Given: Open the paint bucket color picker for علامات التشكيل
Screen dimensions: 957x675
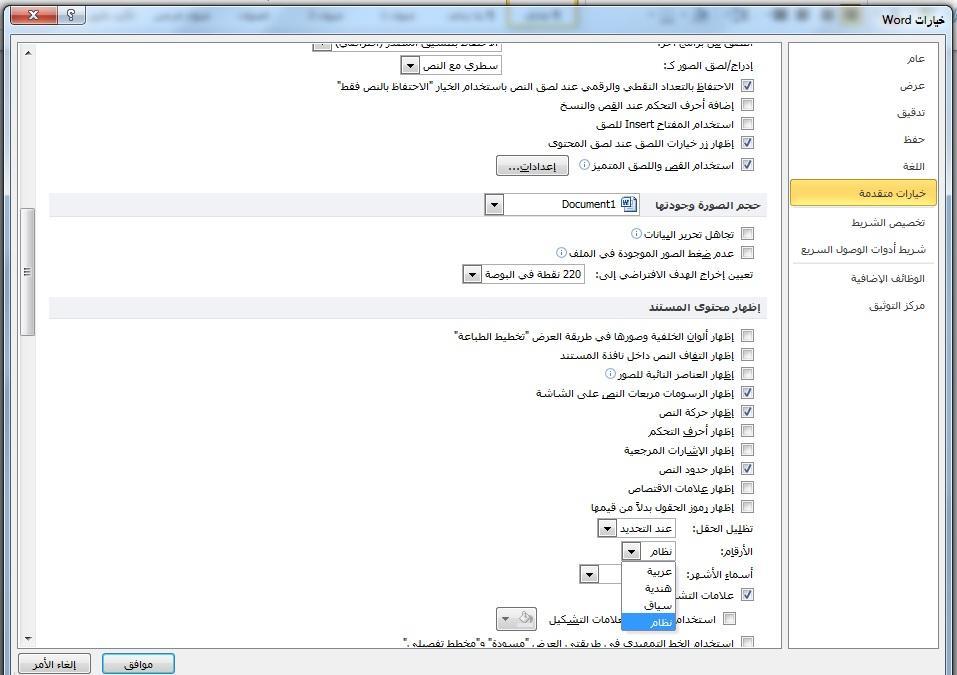Looking at the screenshot, I should (x=516, y=619).
